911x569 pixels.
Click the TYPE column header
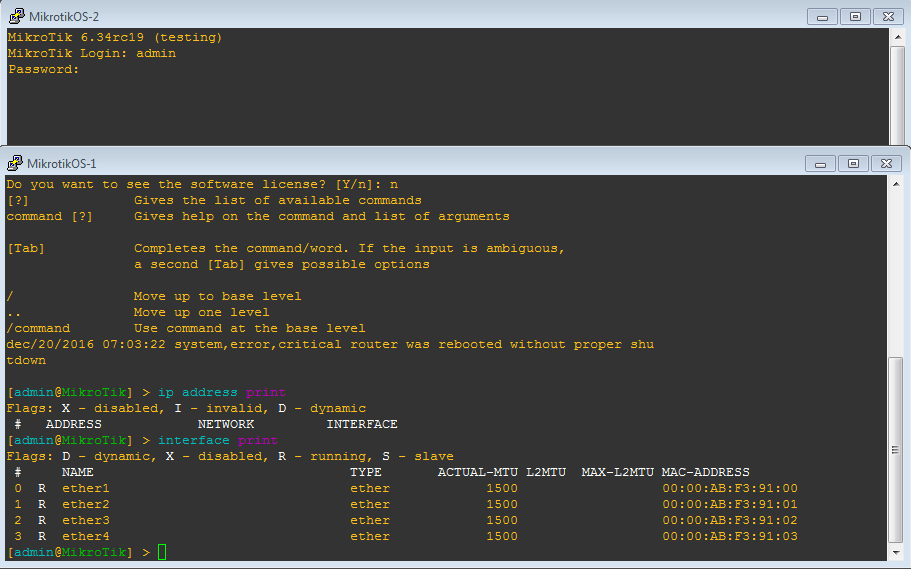[366, 473]
